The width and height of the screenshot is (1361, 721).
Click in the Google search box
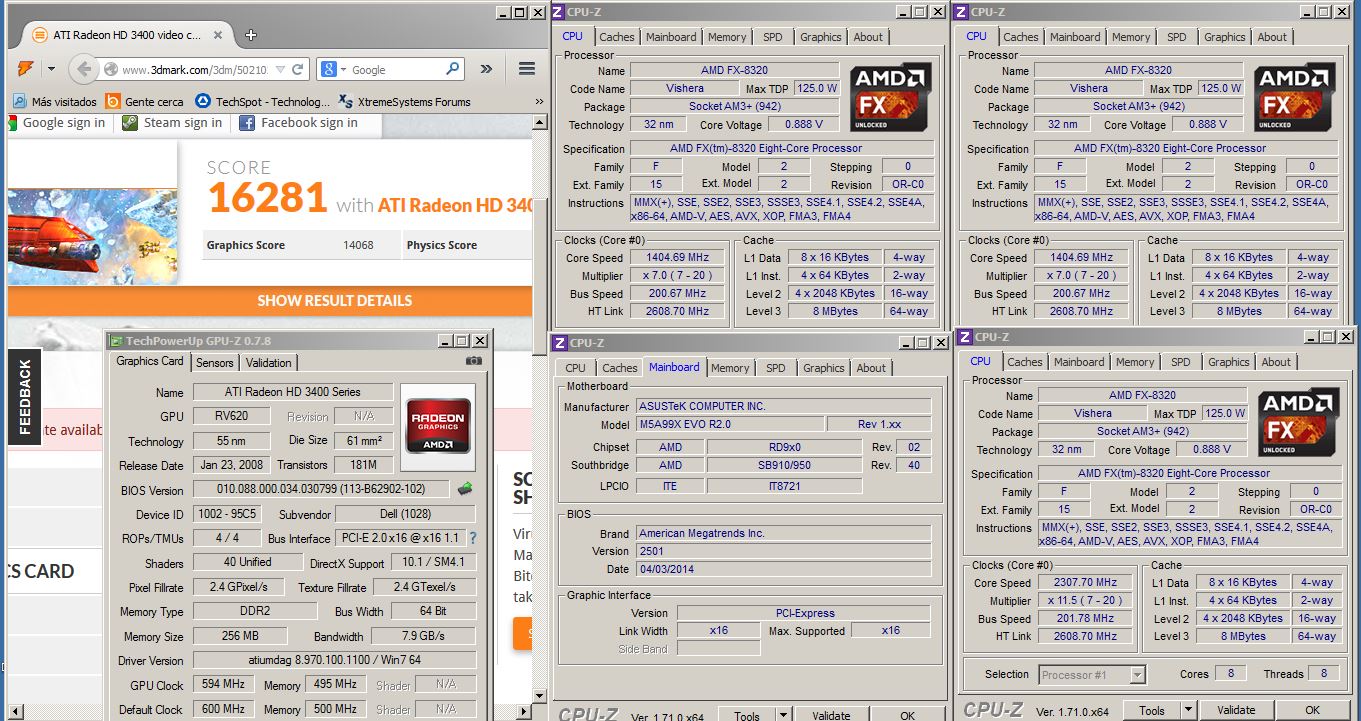tap(397, 70)
